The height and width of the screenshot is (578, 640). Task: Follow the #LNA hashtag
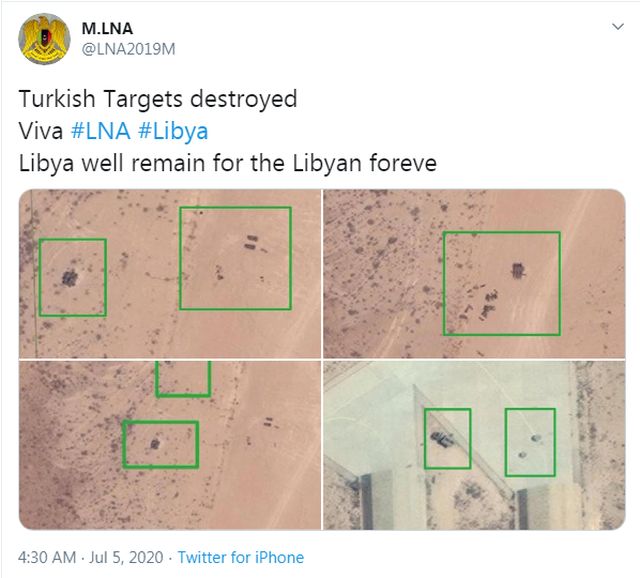pyautogui.click(x=101, y=131)
